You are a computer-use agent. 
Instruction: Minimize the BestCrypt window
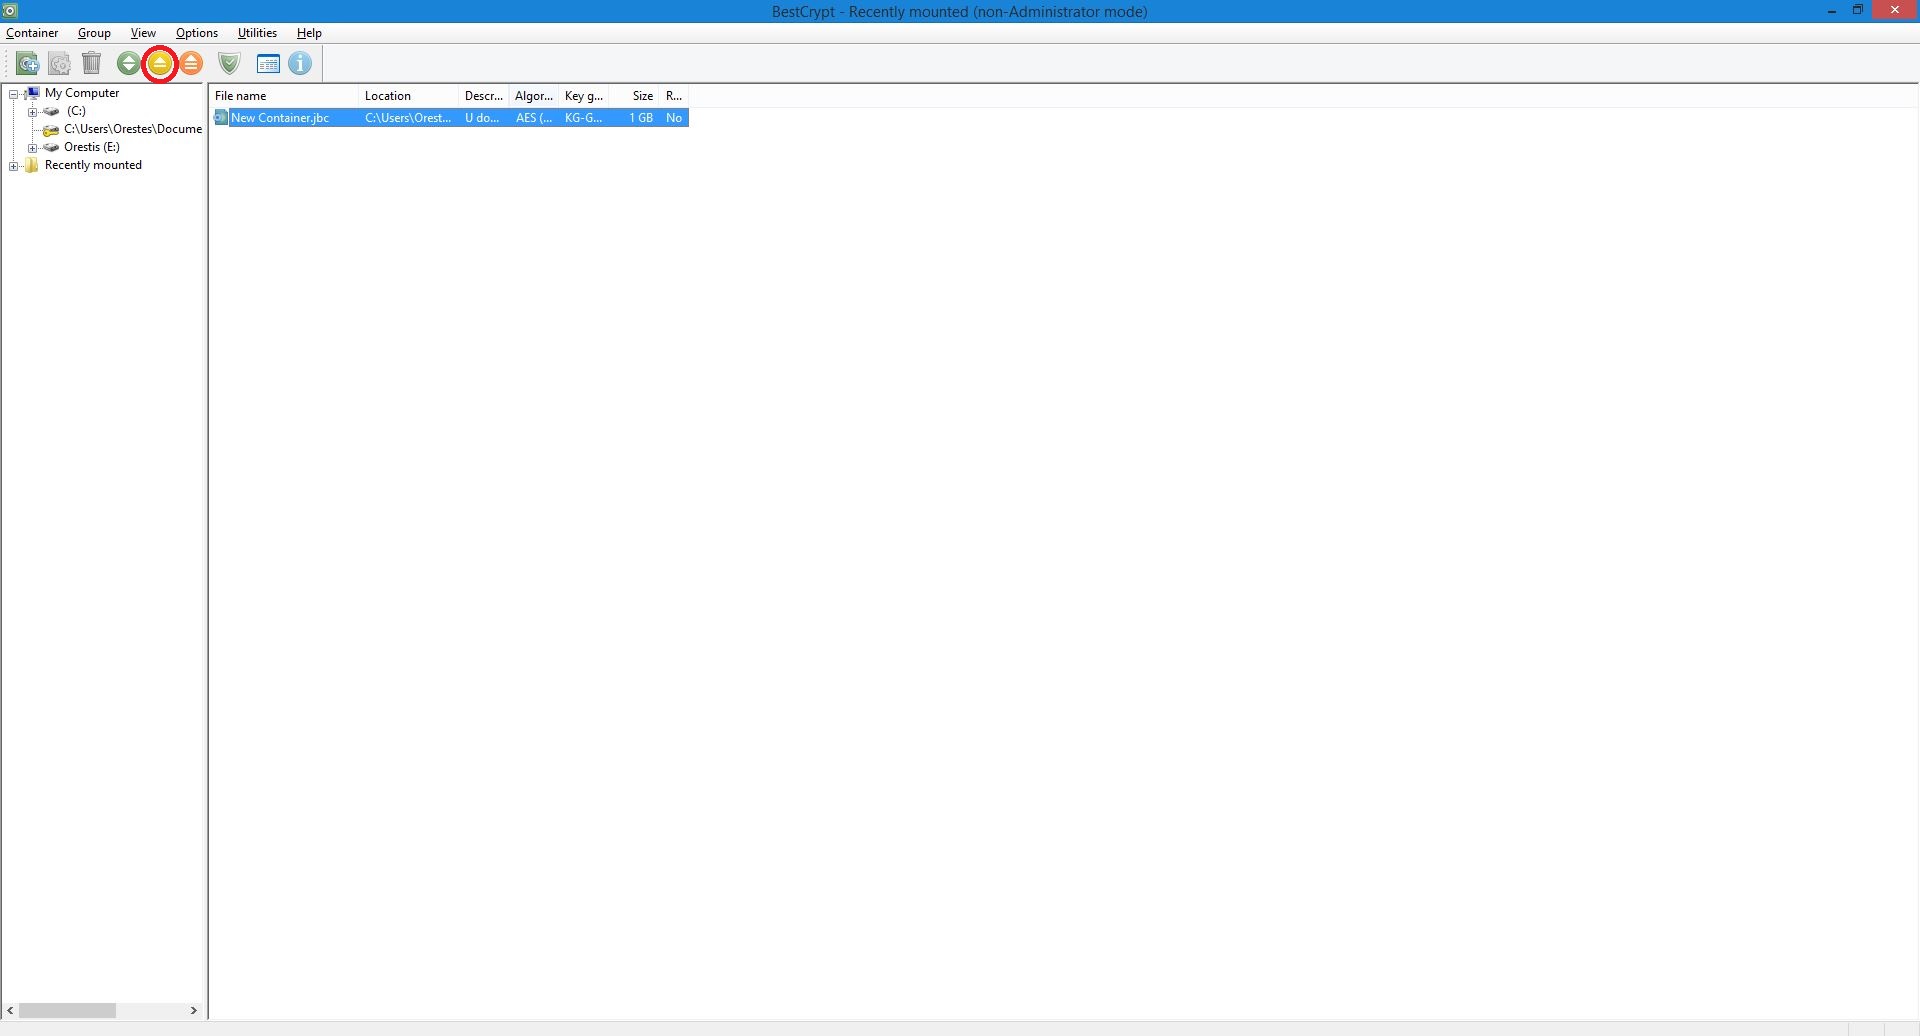coord(1832,11)
